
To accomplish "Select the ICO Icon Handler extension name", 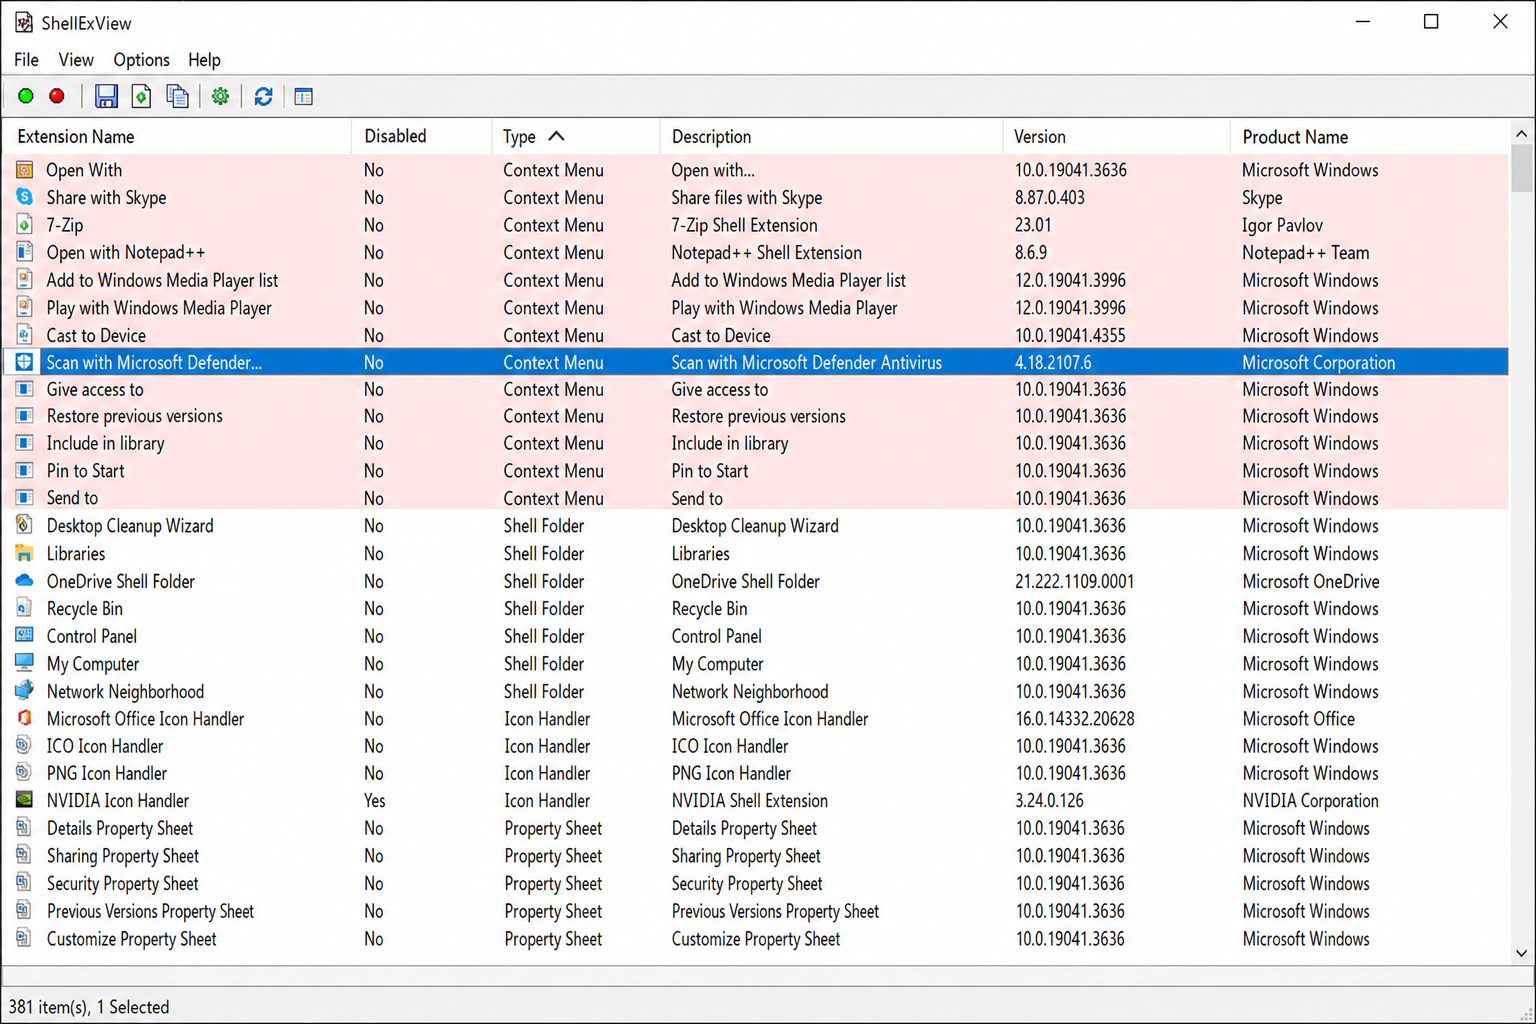I will pos(105,746).
